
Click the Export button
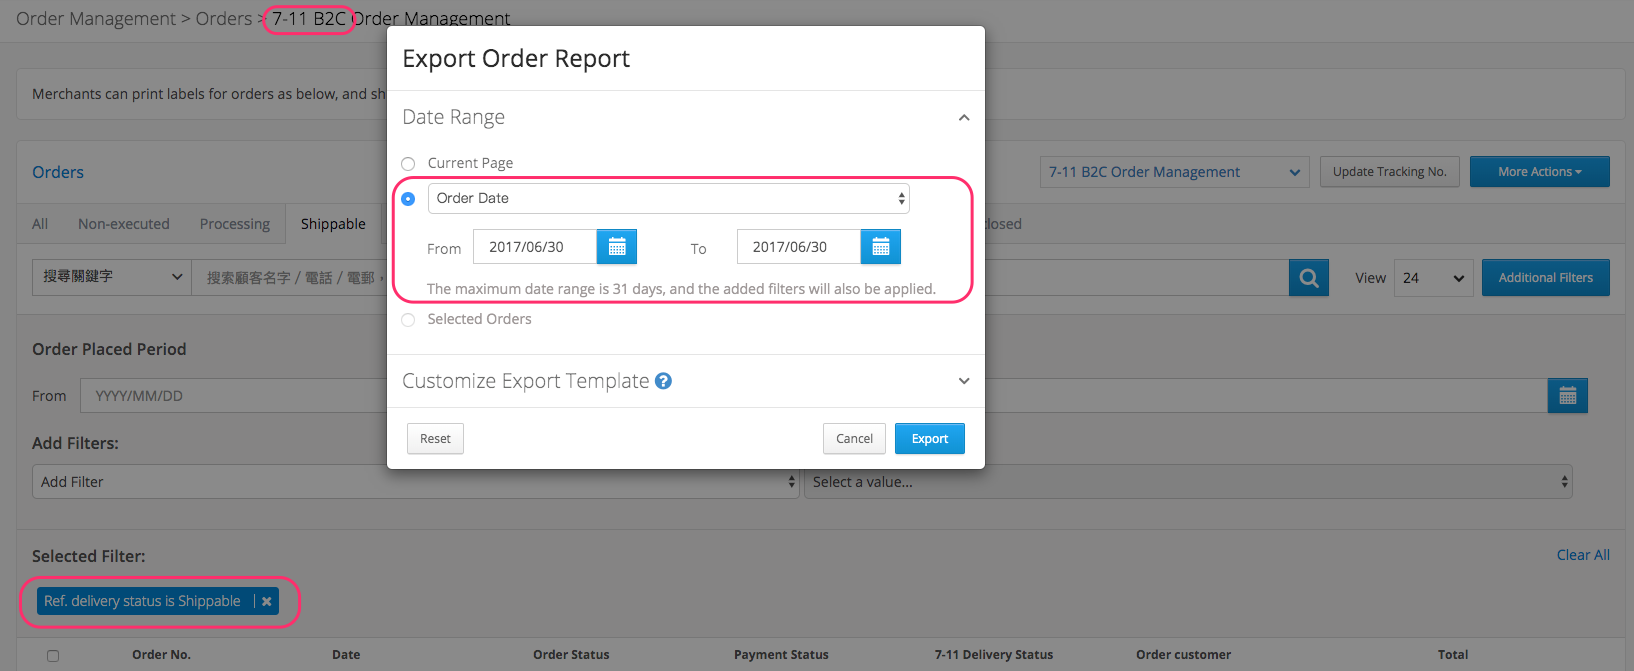tap(930, 439)
